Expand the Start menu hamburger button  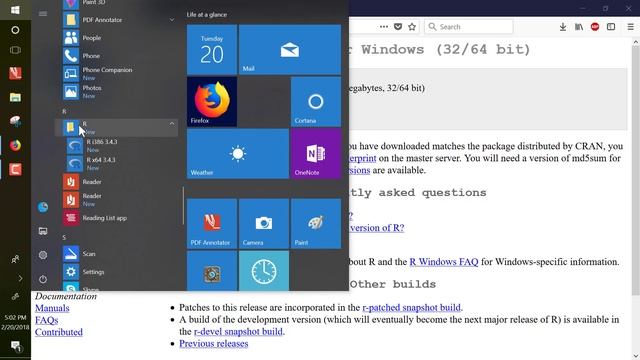tap(43, 13)
